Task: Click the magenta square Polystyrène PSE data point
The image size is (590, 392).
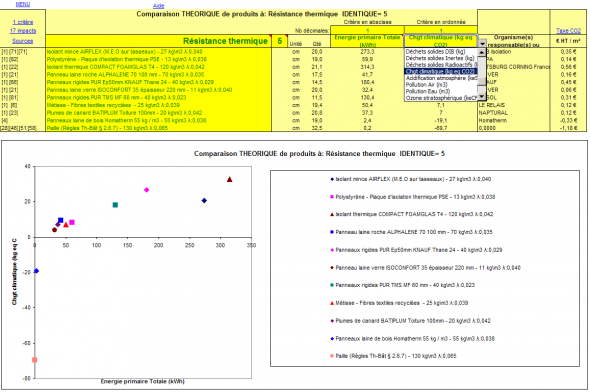Action: tap(72, 222)
